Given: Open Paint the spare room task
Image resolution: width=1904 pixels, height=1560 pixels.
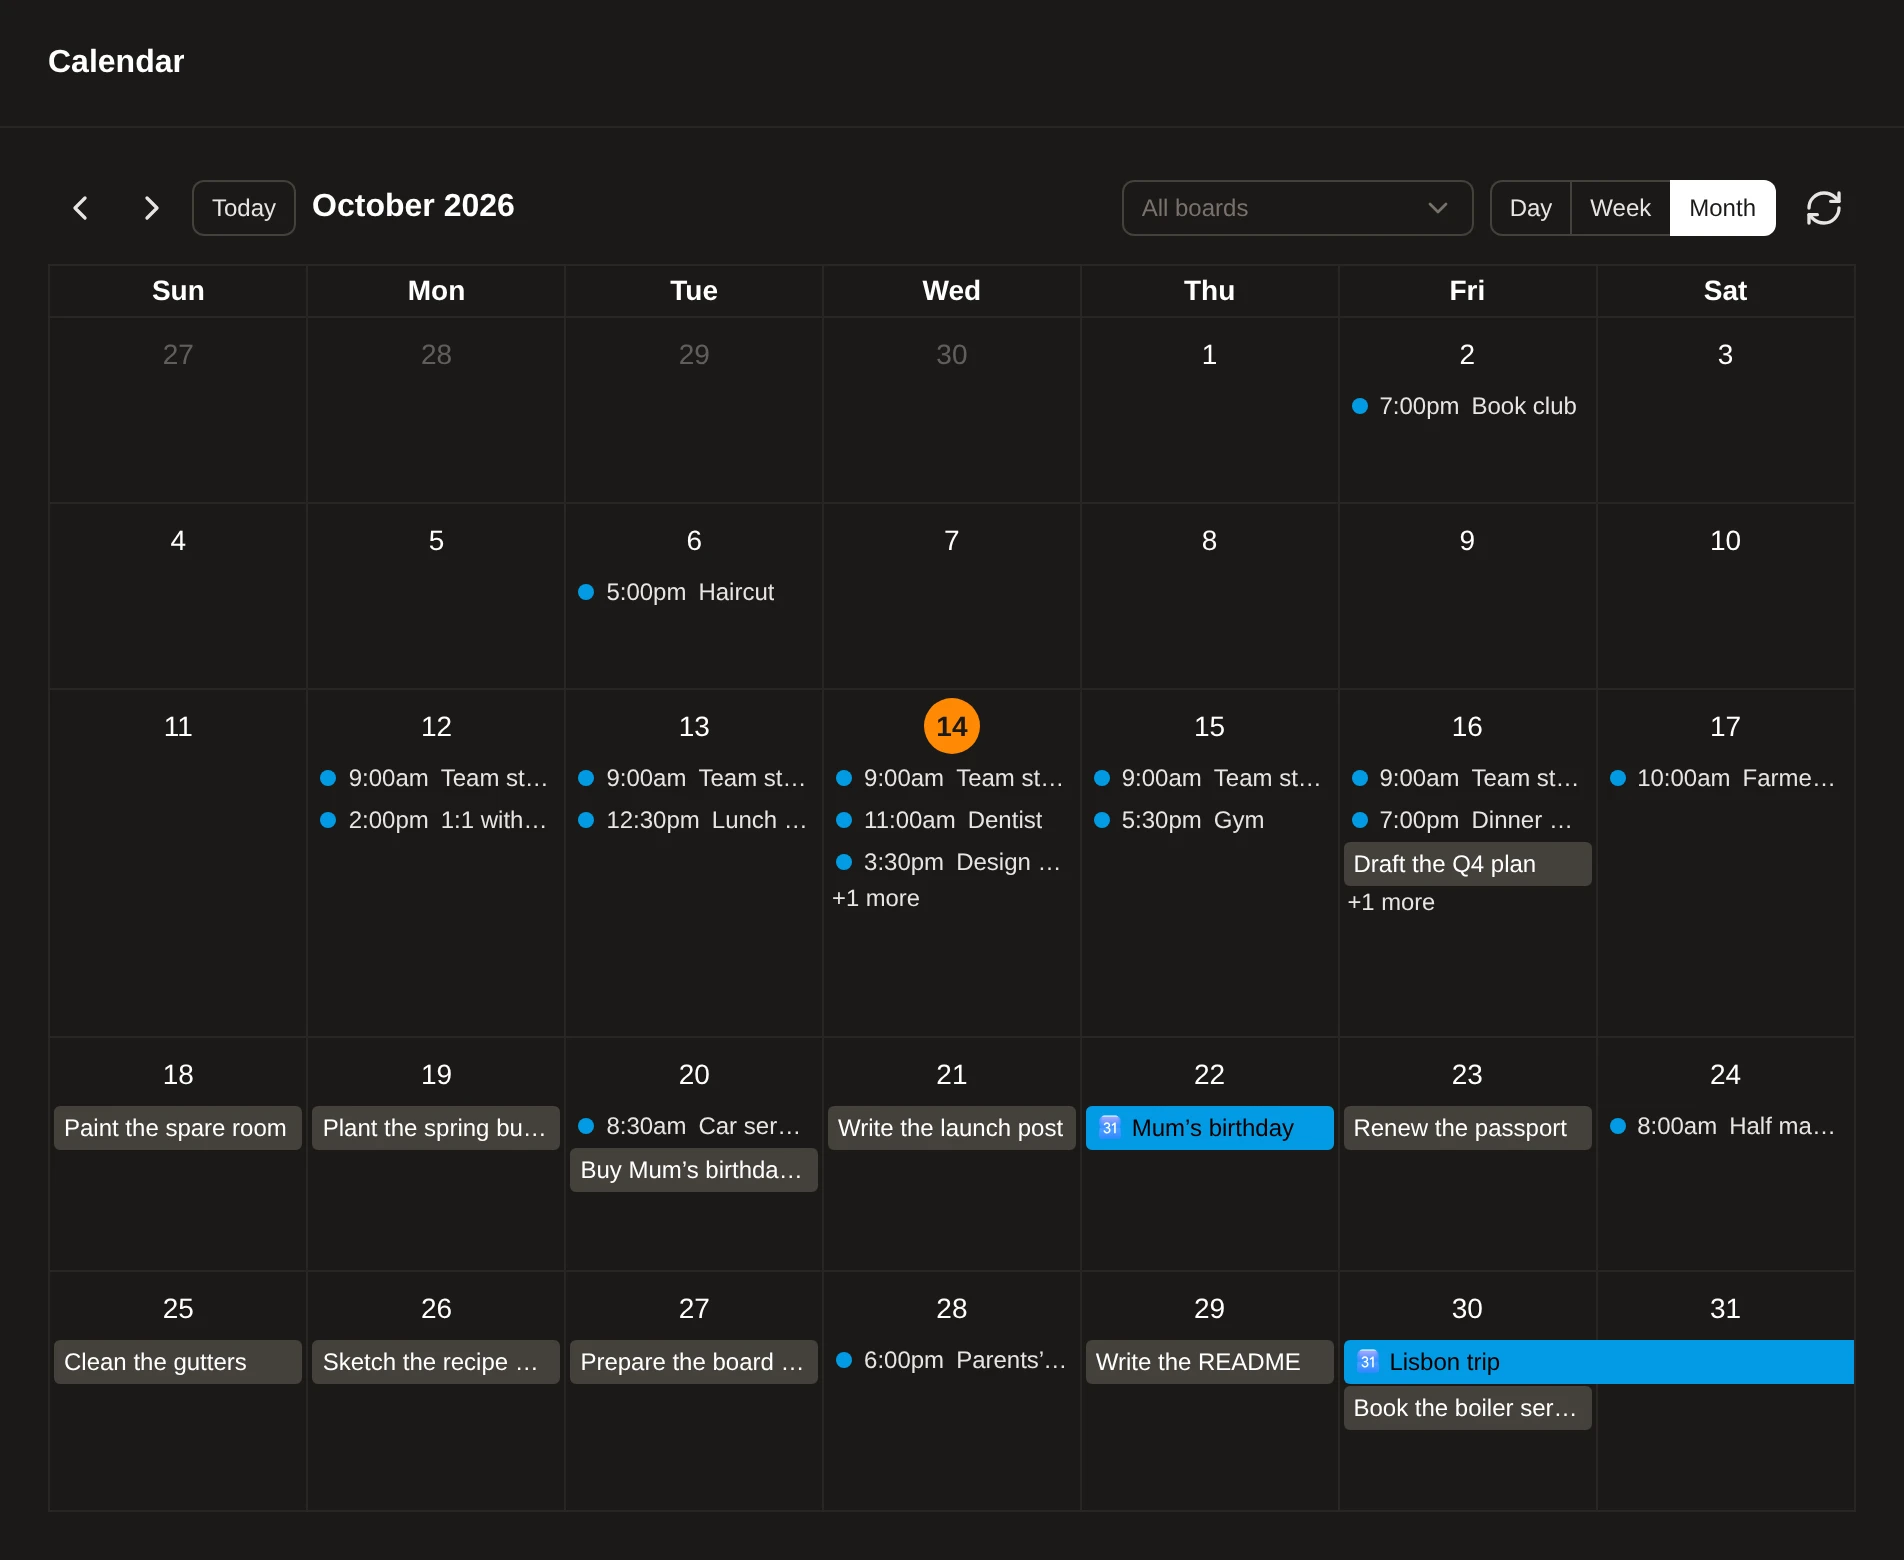Looking at the screenshot, I should (178, 1128).
